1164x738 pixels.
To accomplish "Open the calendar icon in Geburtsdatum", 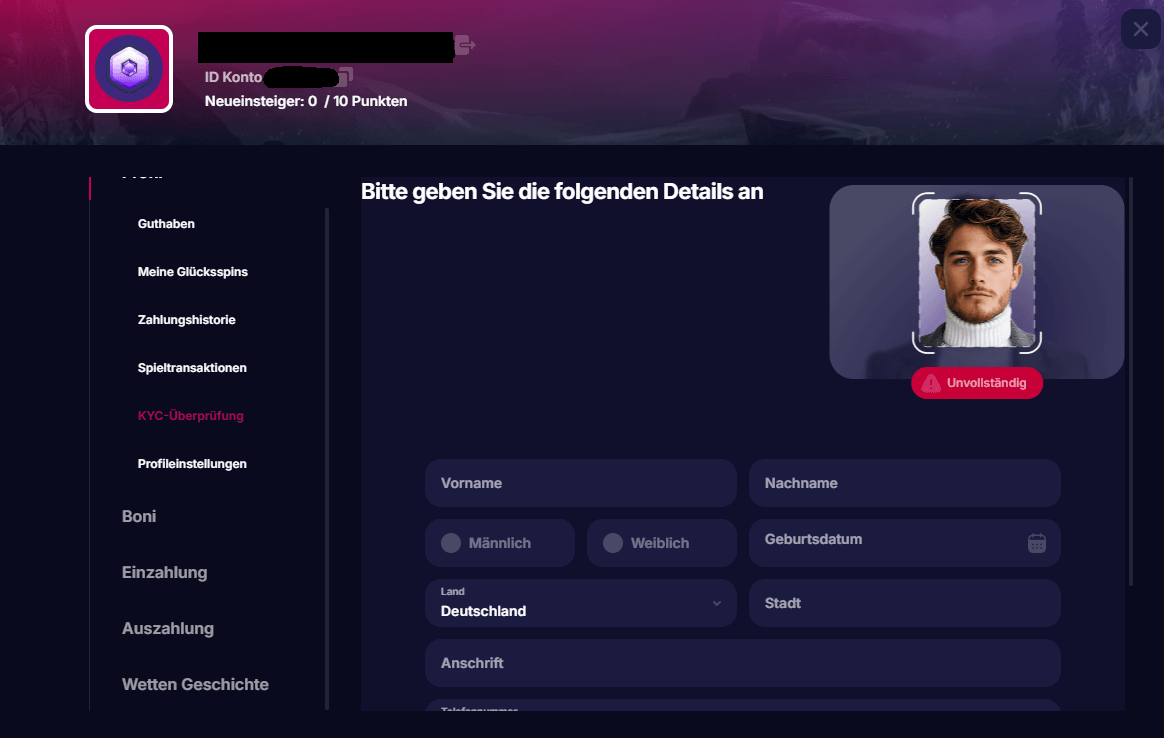I will [x=1037, y=543].
